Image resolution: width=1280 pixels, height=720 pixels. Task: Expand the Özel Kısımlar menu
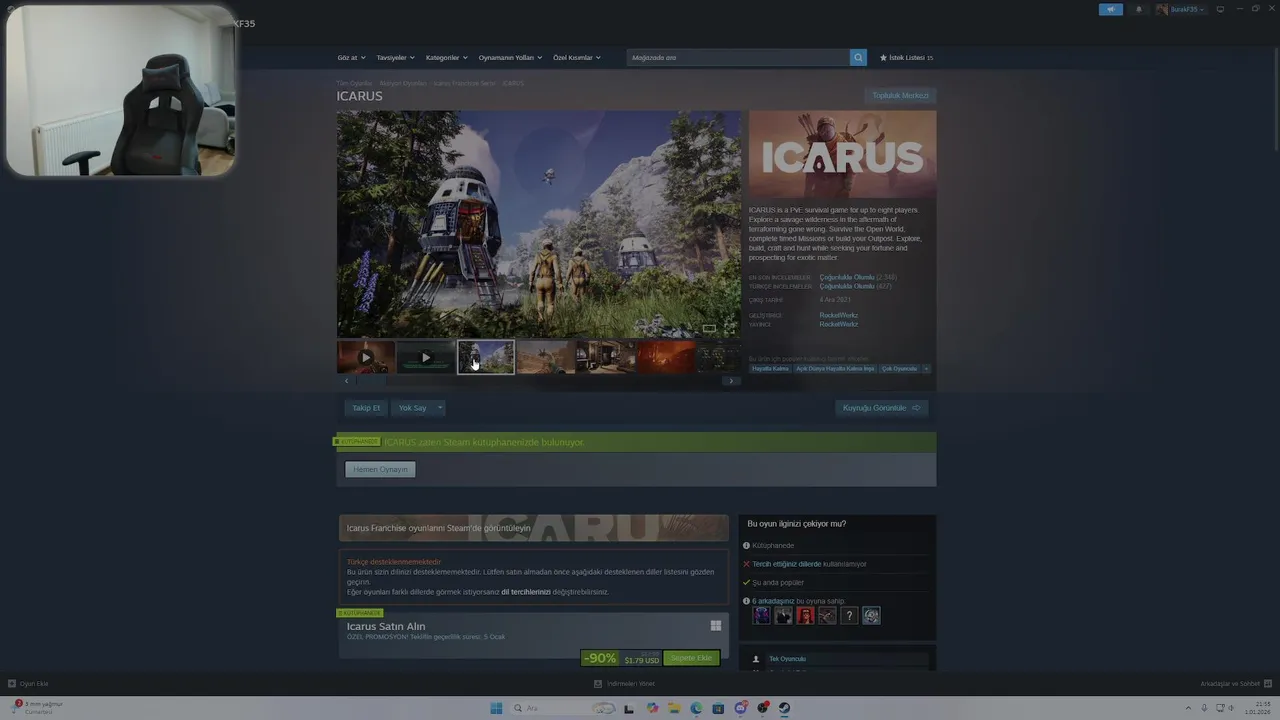(577, 58)
